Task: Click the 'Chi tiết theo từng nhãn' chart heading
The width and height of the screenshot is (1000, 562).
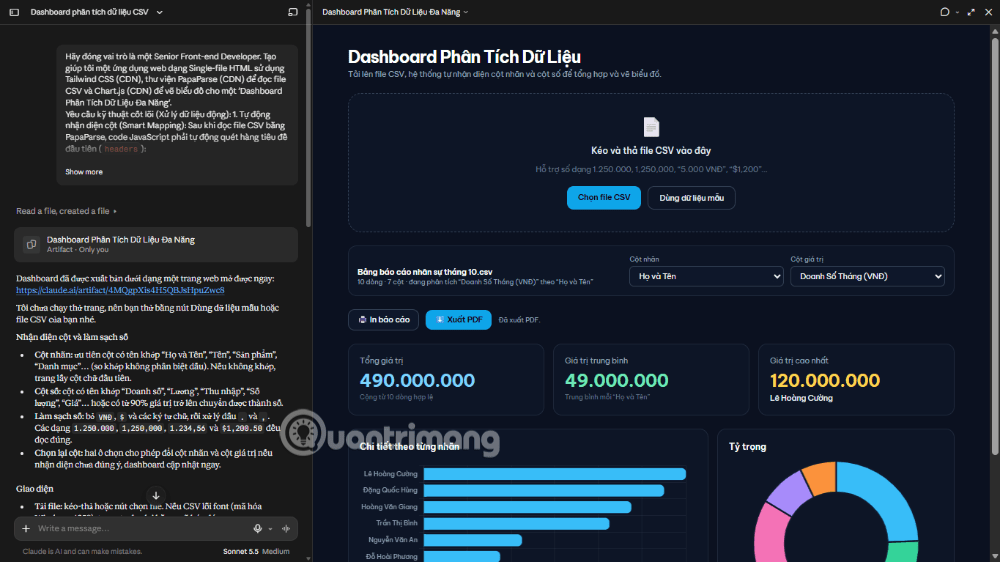Action: coord(409,447)
